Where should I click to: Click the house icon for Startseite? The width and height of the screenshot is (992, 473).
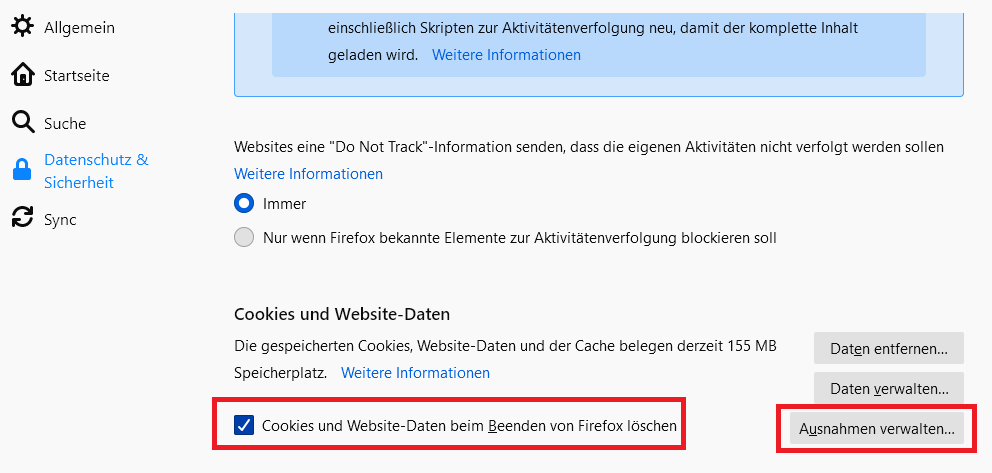22,75
